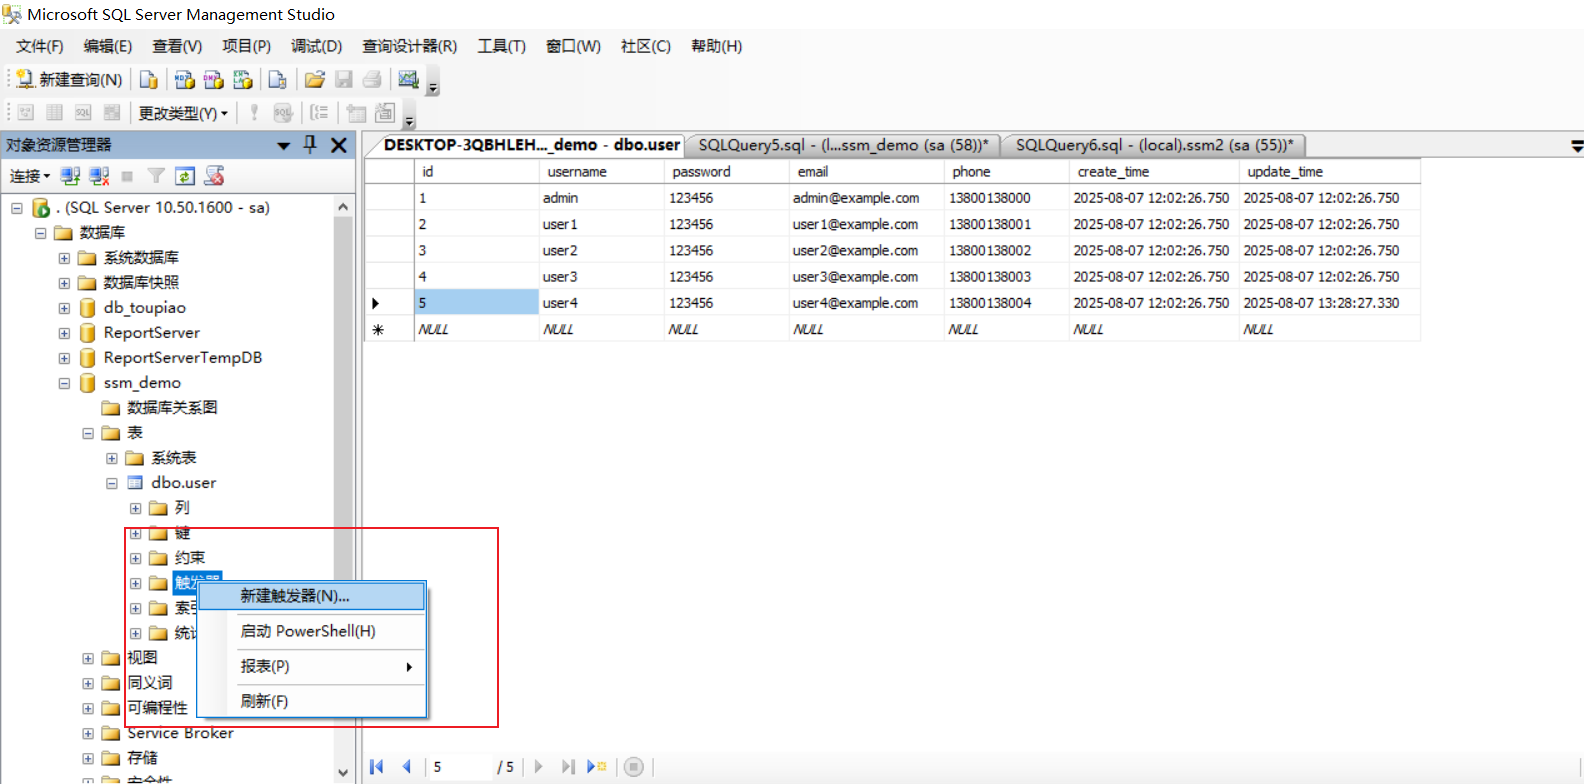Collapse the dbo.user table node
Viewport: 1584px width, 784px height.
[112, 483]
